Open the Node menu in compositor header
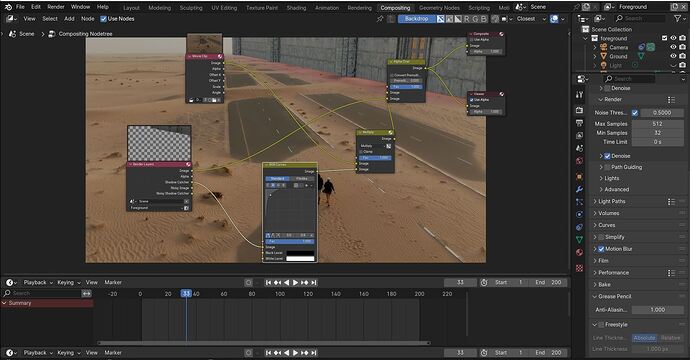 [x=88, y=19]
